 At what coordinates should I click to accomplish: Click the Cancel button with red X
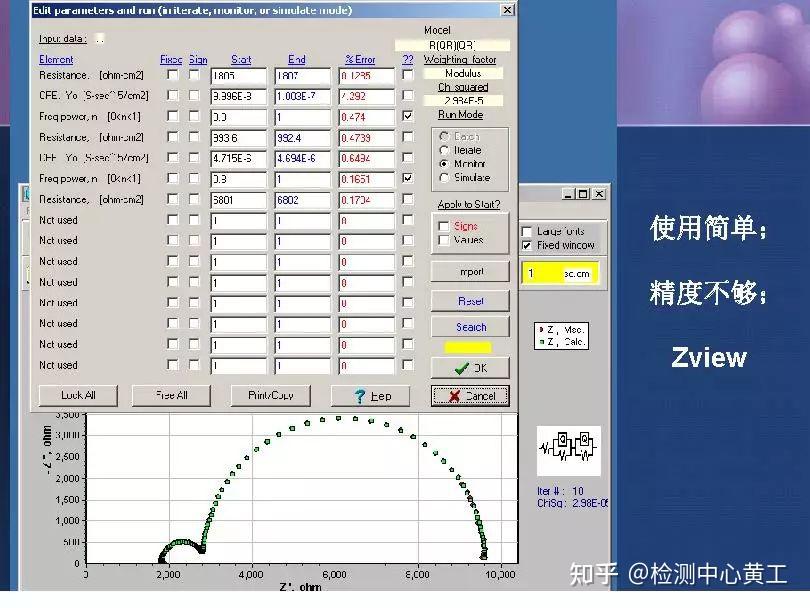[x=469, y=394]
